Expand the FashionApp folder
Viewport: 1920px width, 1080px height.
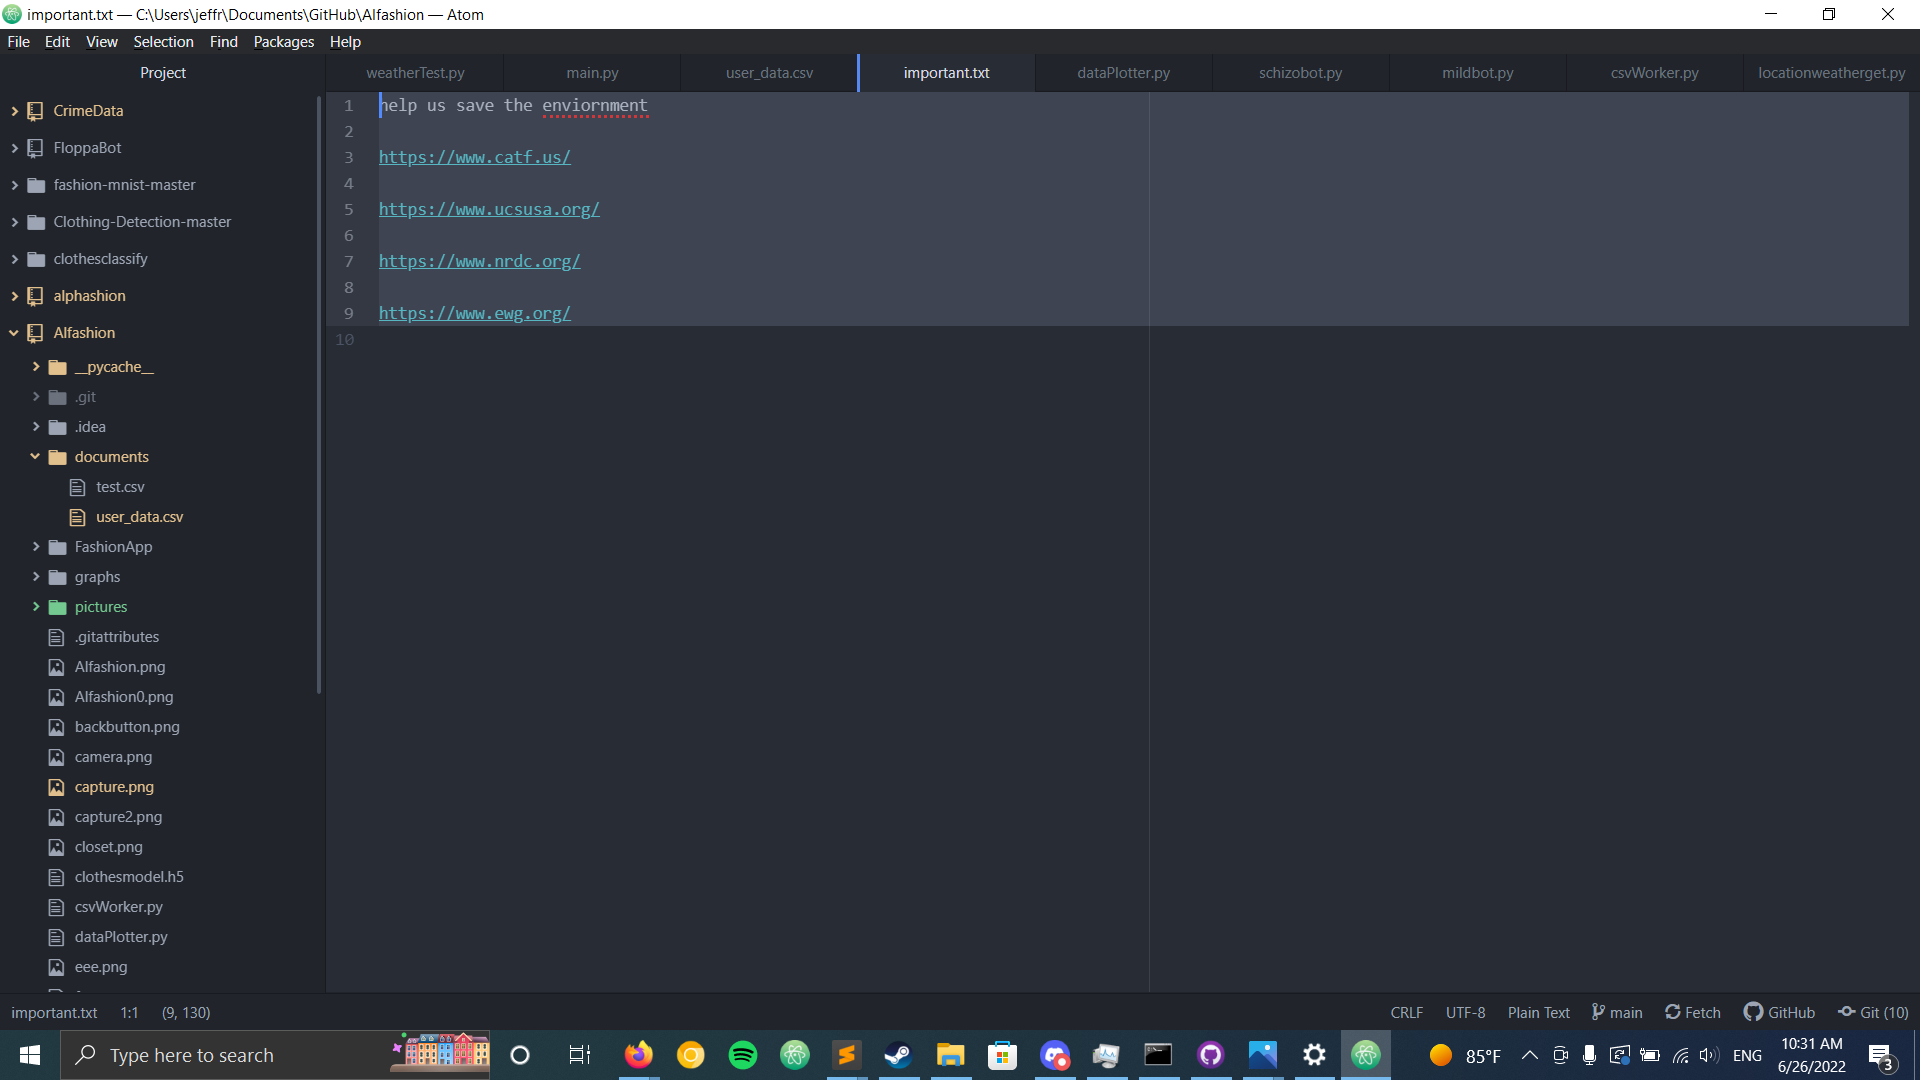[35, 547]
